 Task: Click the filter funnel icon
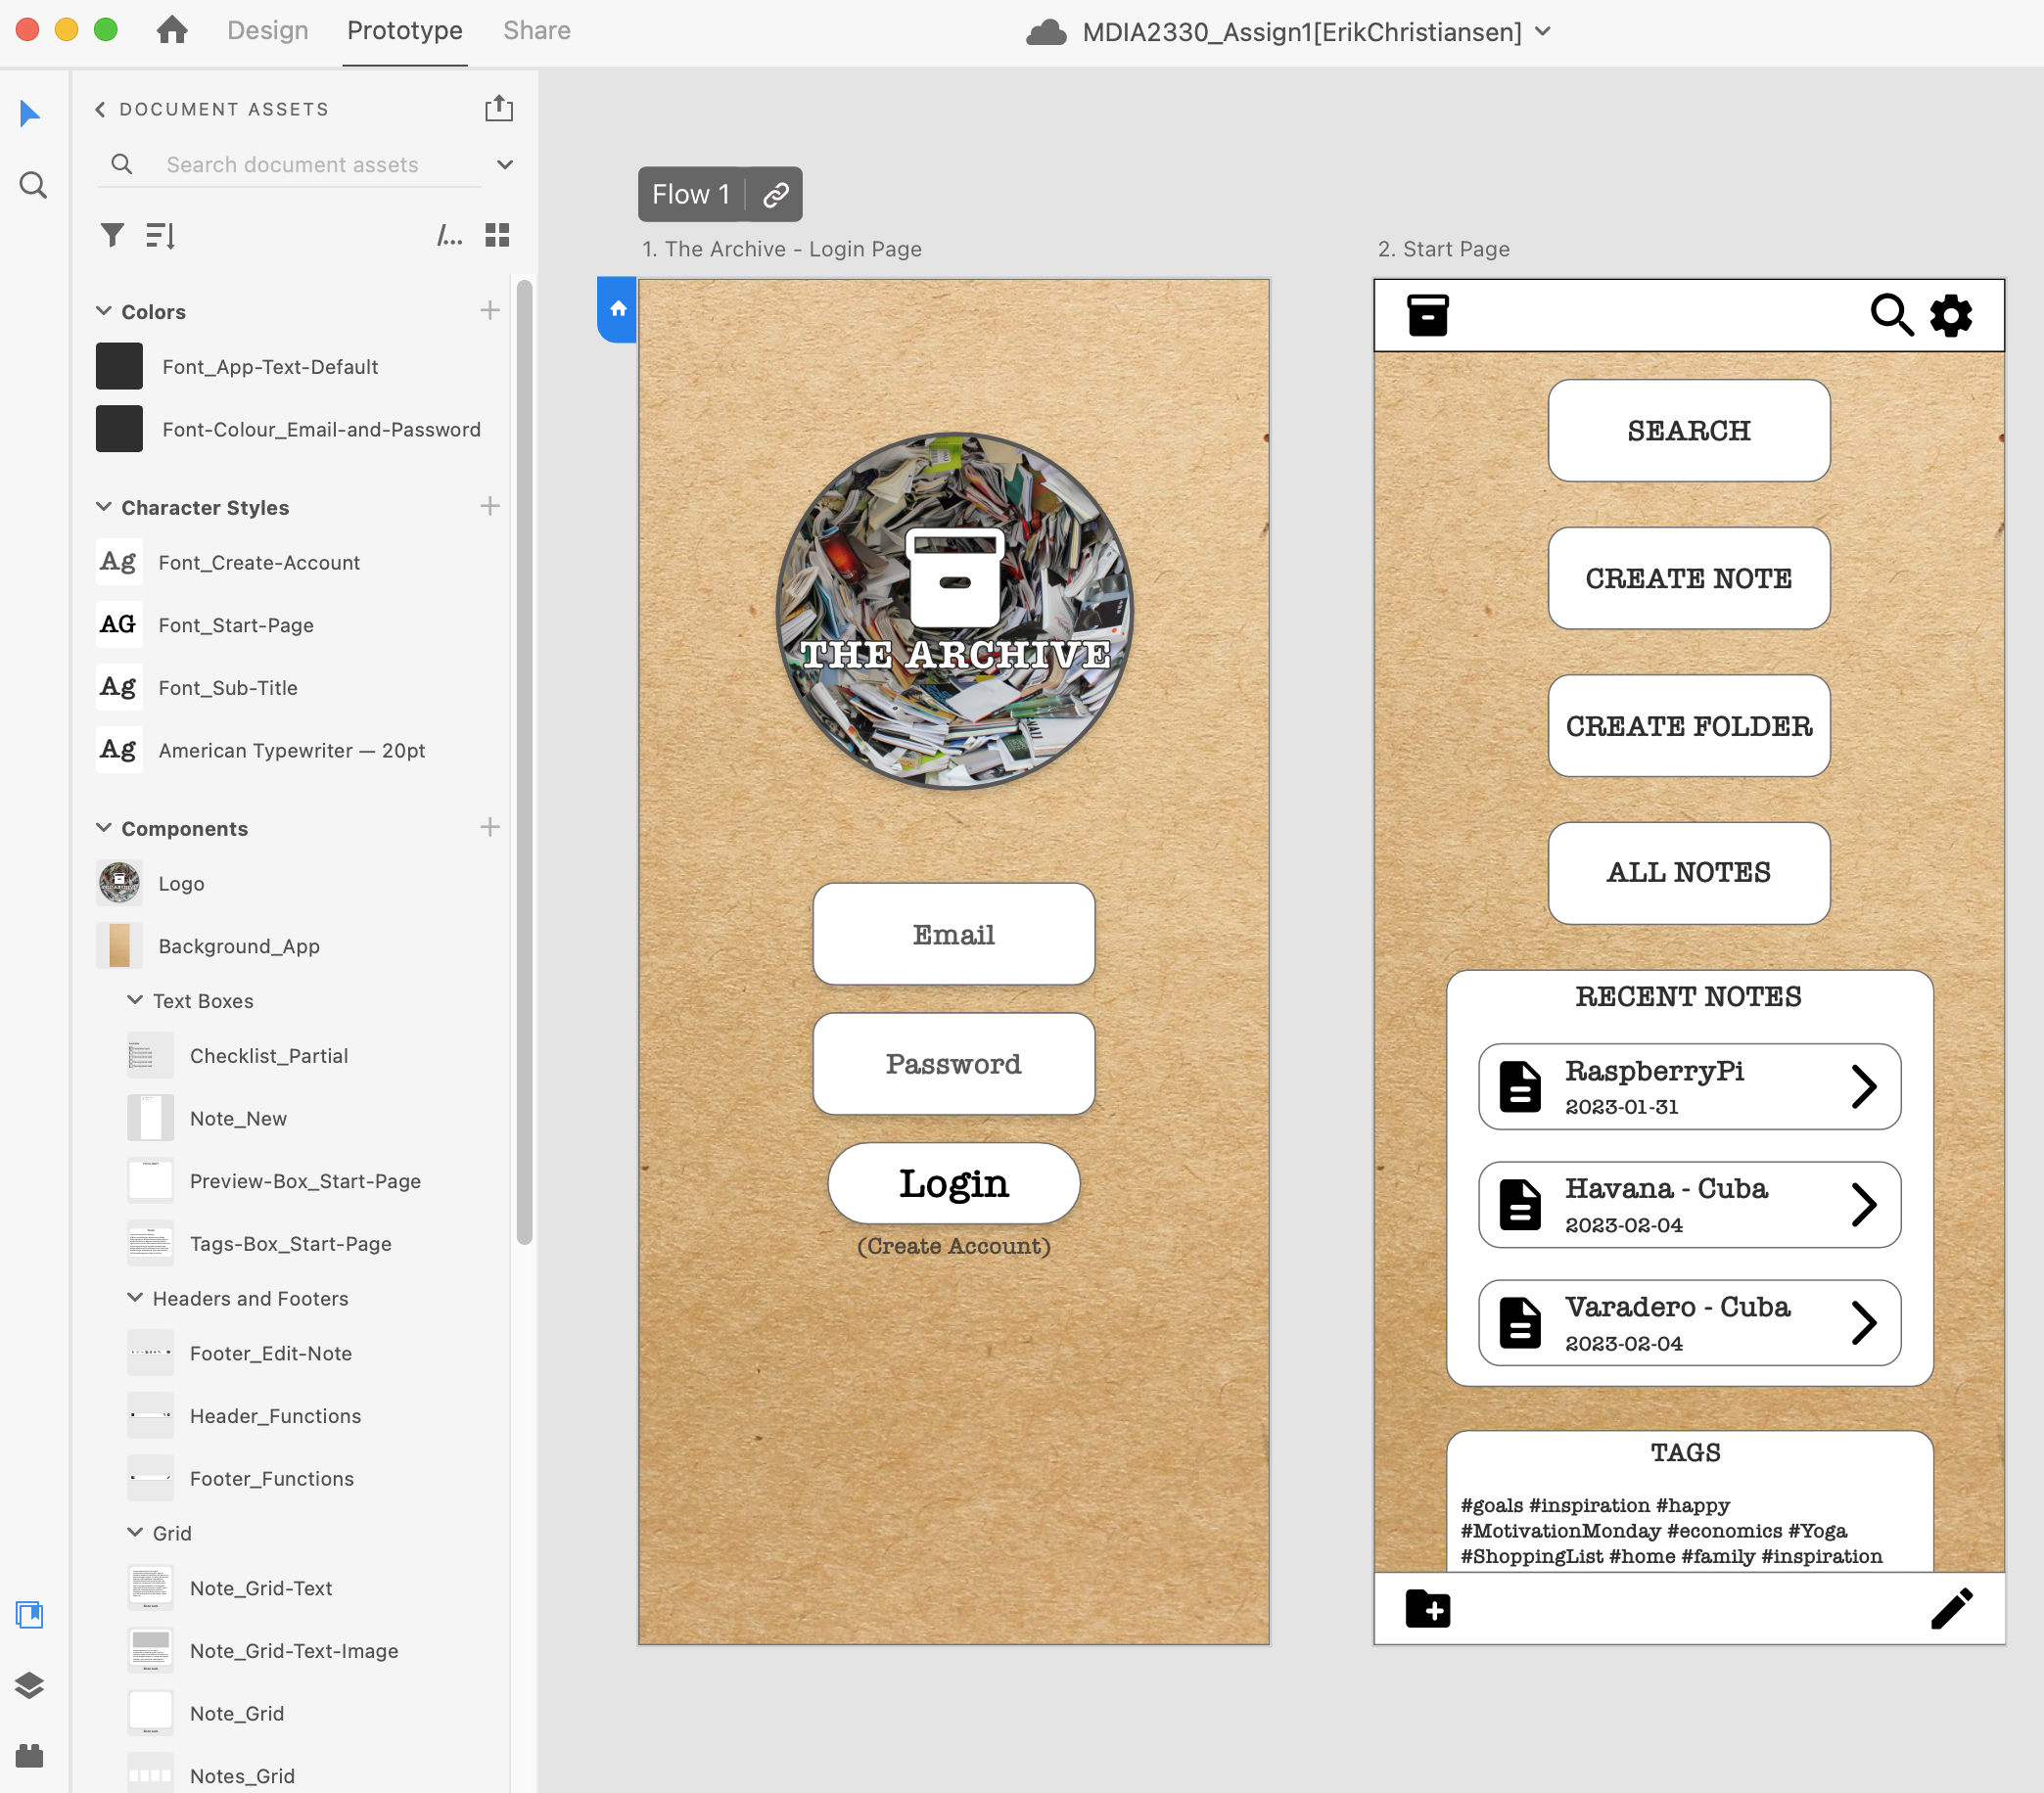click(x=112, y=235)
